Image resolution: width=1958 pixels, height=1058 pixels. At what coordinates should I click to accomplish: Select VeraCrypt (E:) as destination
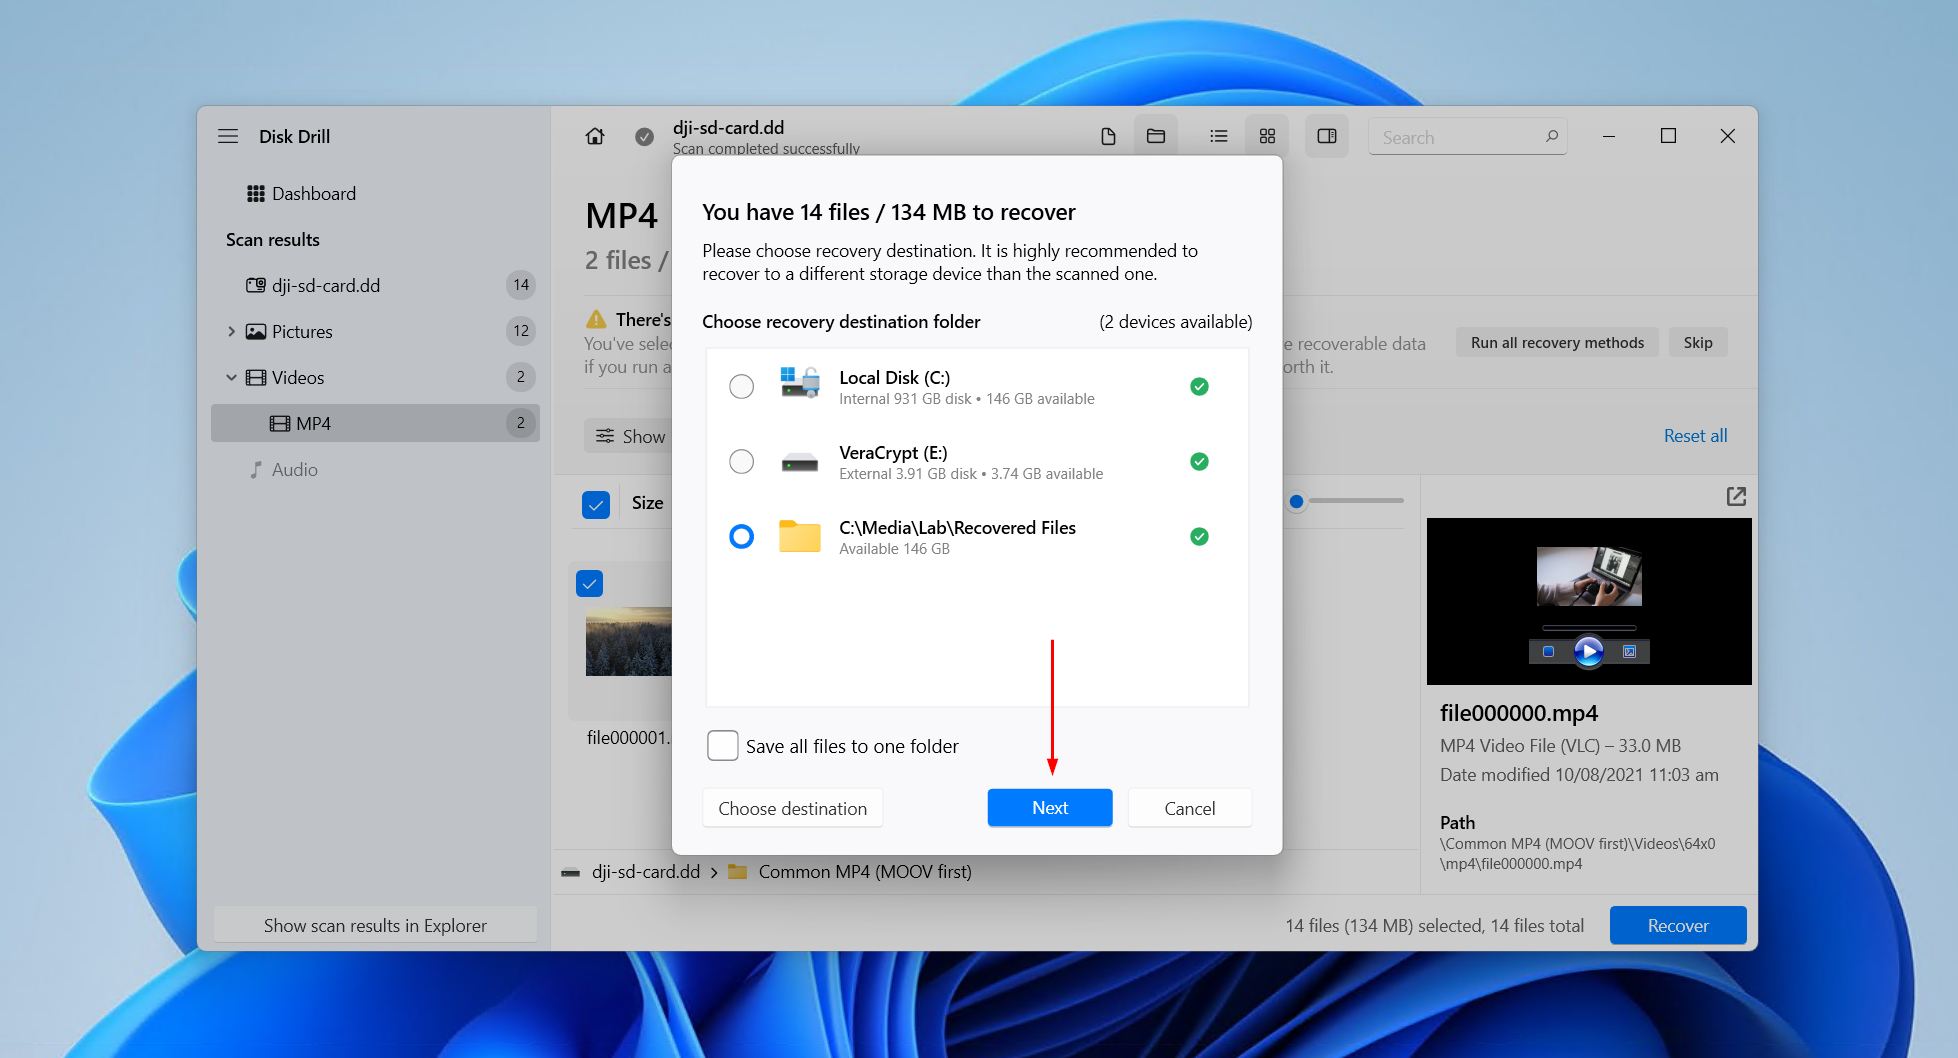741,461
